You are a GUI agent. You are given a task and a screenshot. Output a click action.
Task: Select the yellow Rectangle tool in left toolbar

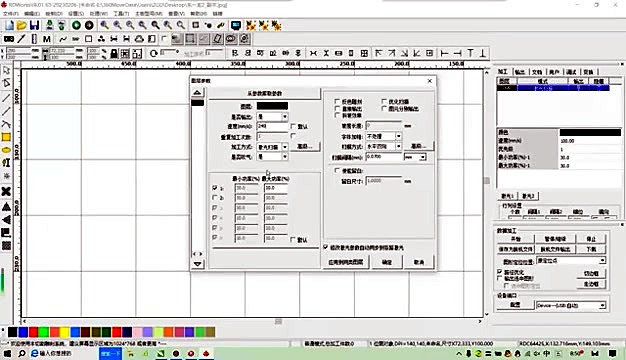(6, 137)
